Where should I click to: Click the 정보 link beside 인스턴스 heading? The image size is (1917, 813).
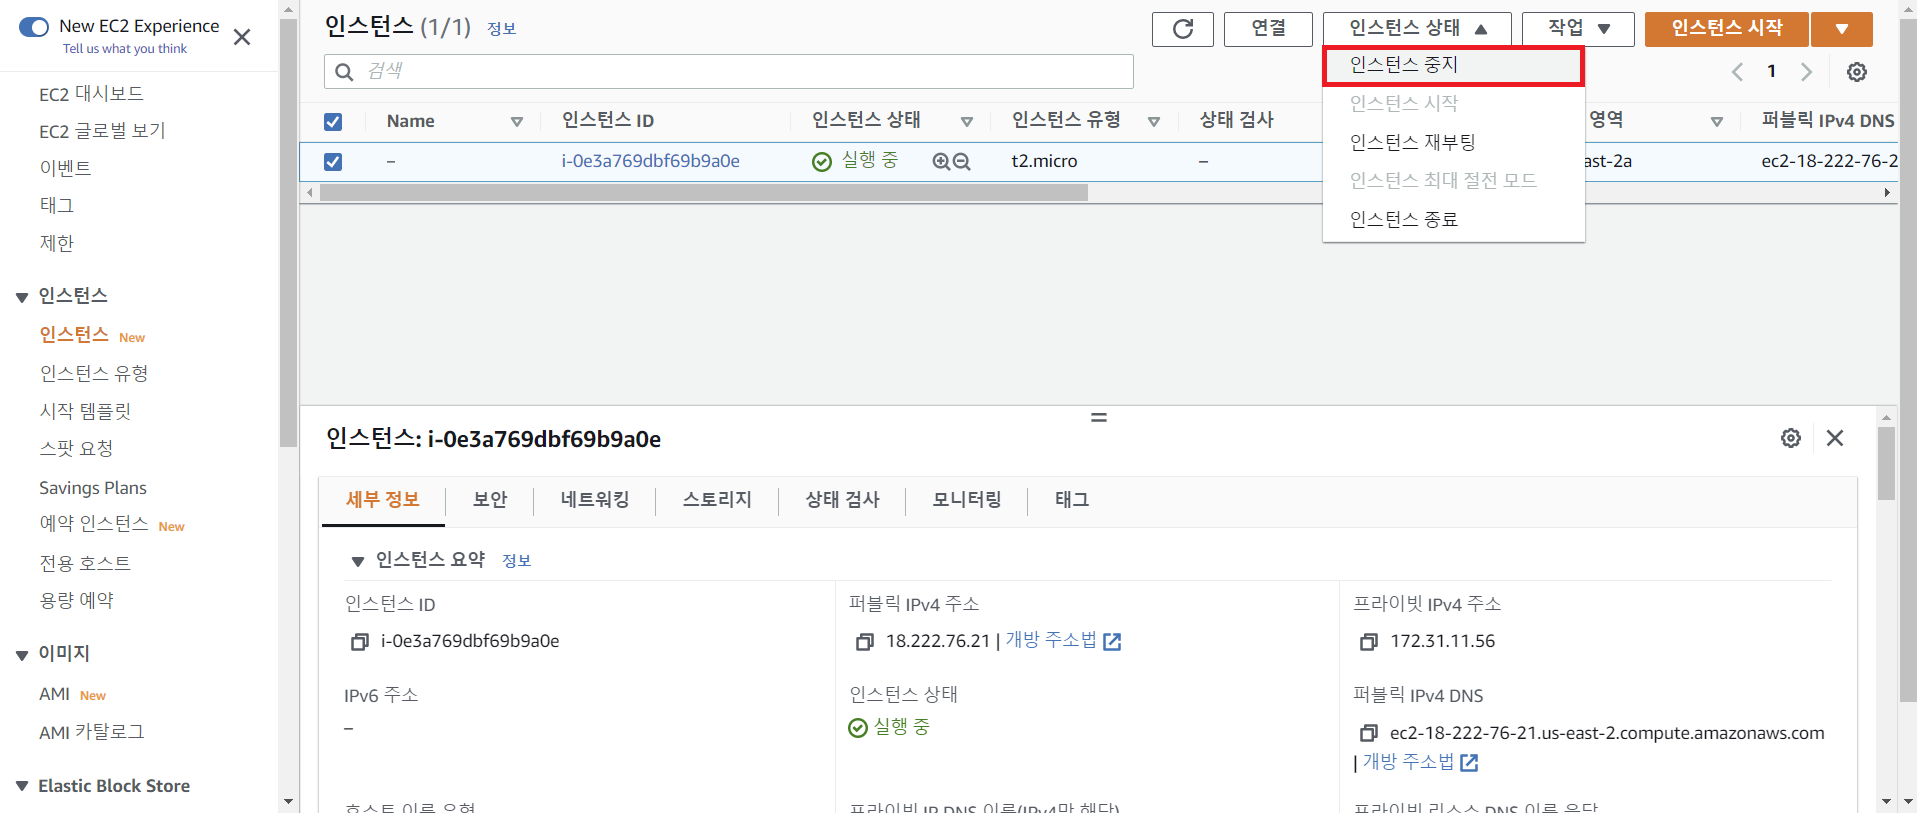click(x=502, y=29)
